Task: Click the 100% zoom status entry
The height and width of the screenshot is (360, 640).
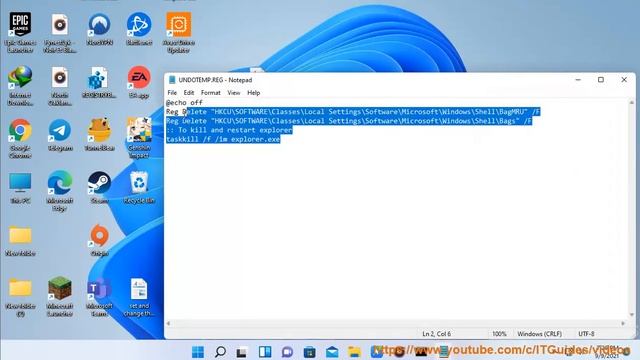Action: pos(499,334)
